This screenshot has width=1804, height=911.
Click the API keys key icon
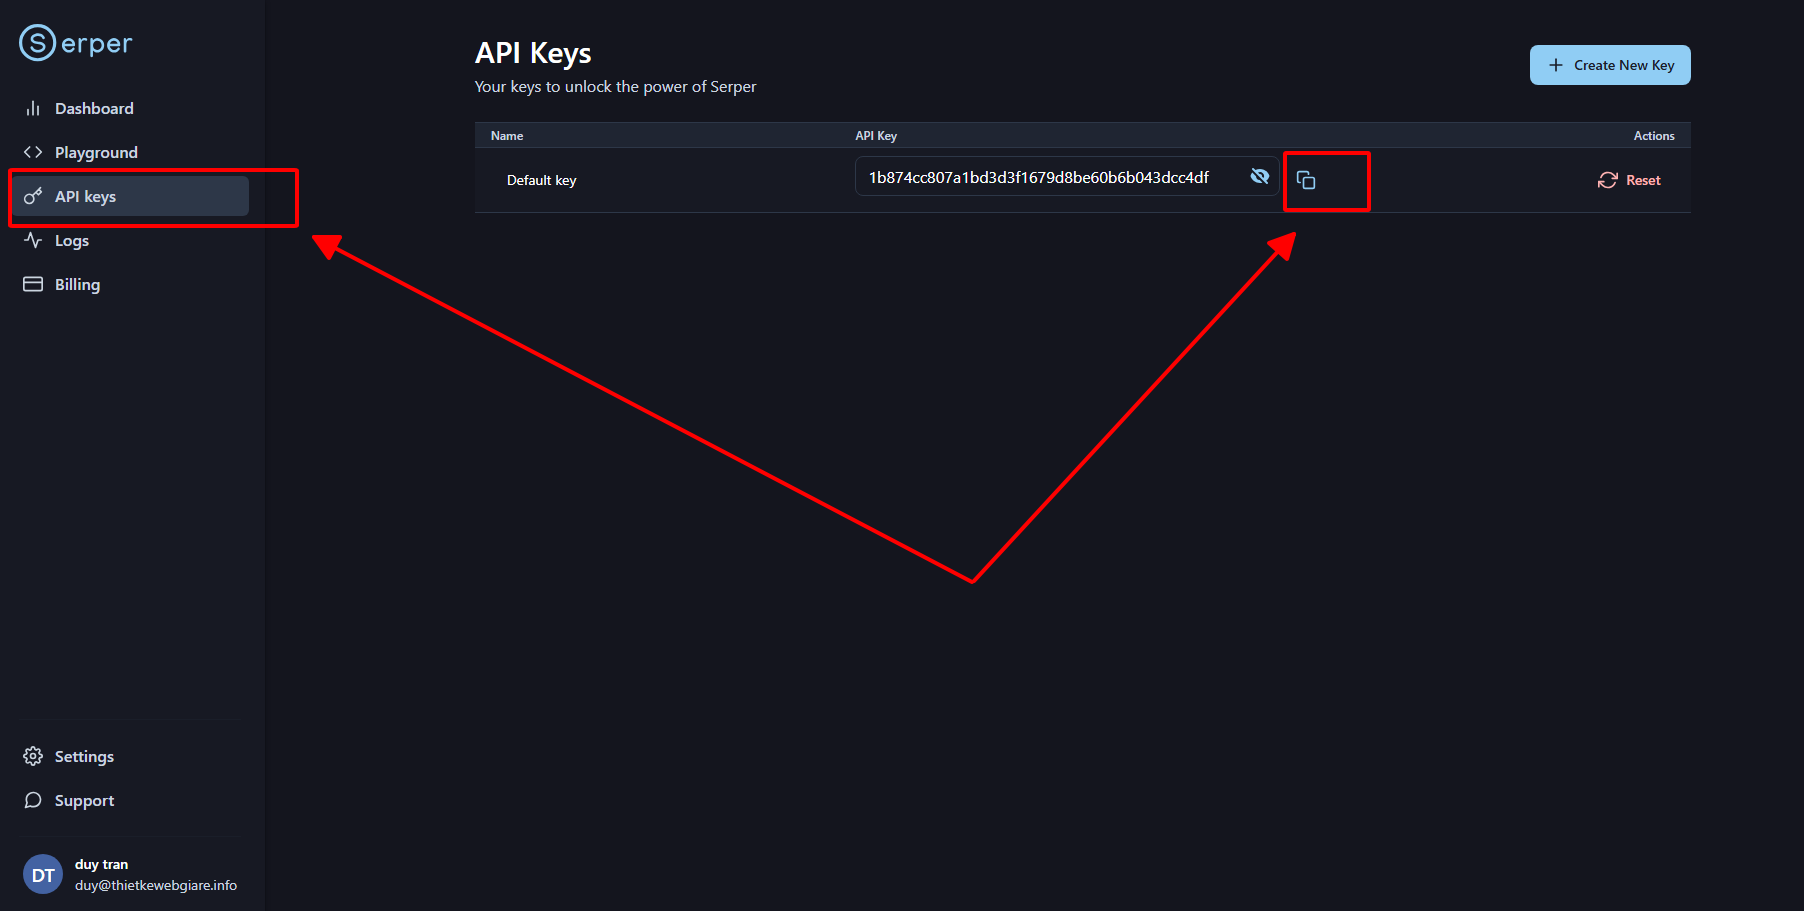point(33,196)
